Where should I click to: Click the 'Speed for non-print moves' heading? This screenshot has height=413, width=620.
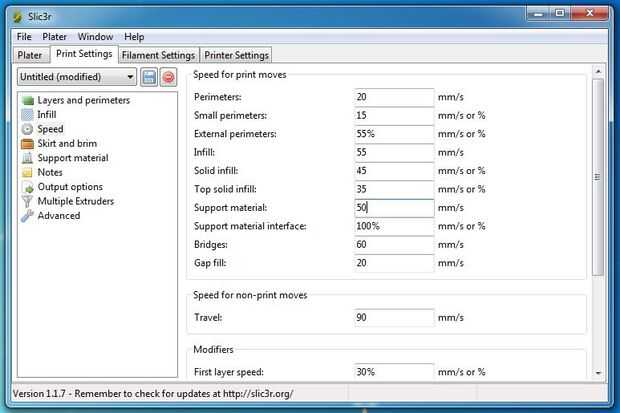click(x=250, y=295)
